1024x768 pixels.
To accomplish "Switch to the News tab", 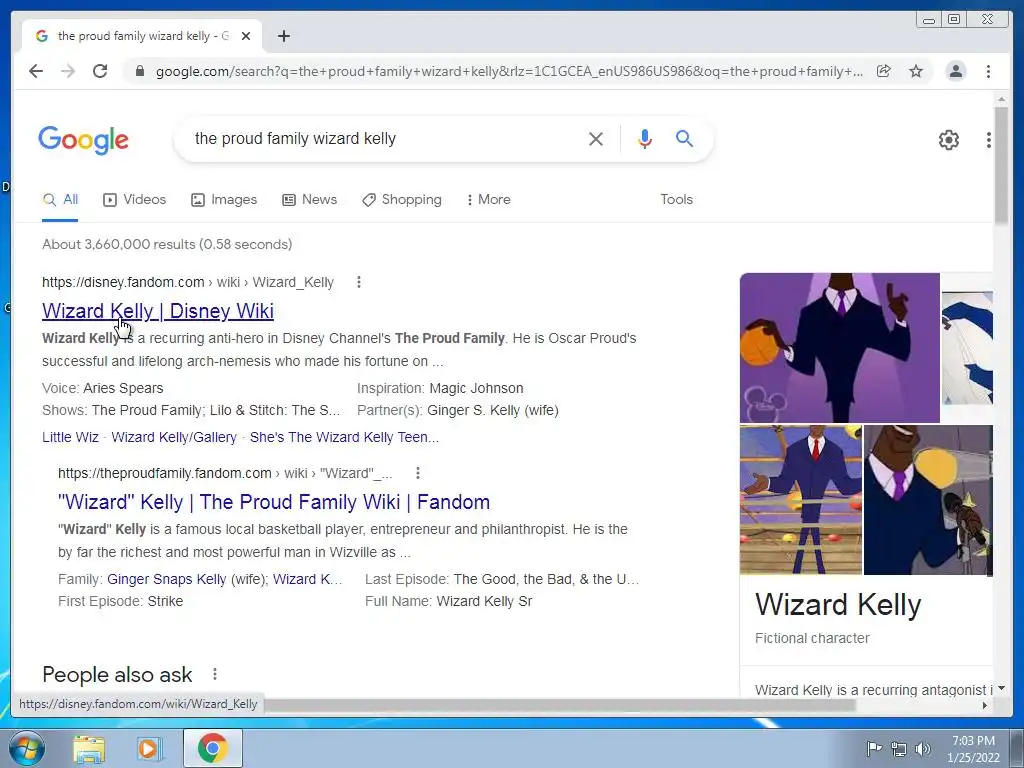I will (310, 200).
